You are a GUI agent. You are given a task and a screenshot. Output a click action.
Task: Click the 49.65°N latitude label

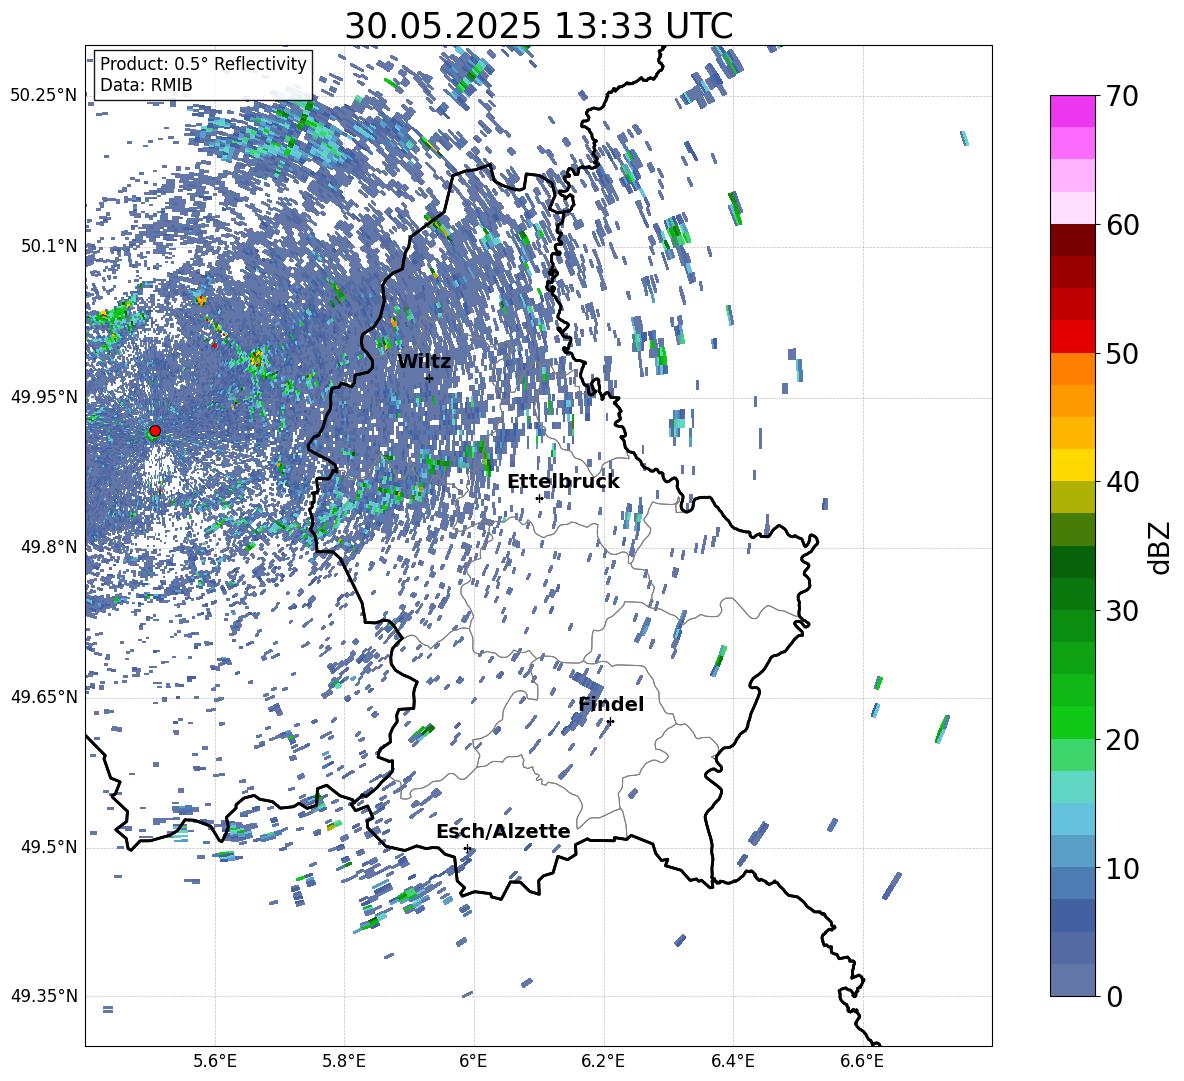tap(44, 697)
